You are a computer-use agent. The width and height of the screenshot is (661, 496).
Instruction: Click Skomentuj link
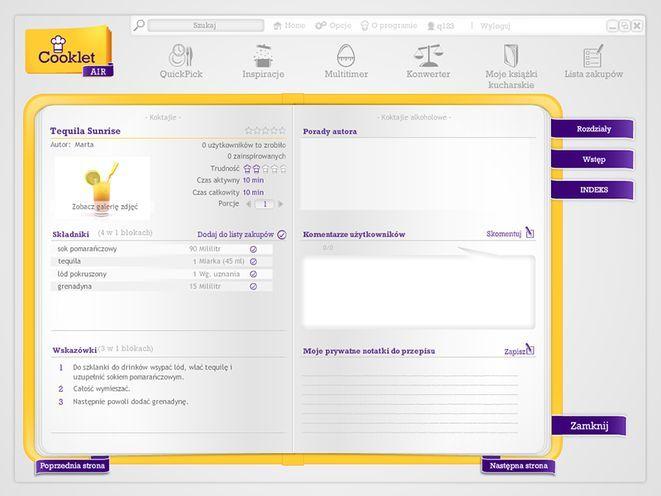[x=504, y=233]
